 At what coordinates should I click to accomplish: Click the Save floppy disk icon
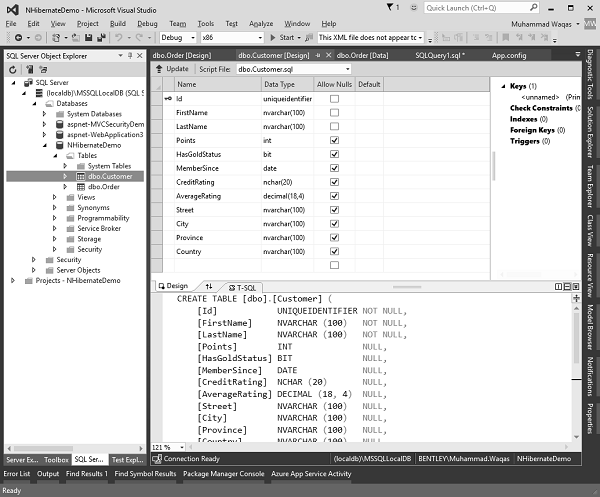[x=89, y=37]
